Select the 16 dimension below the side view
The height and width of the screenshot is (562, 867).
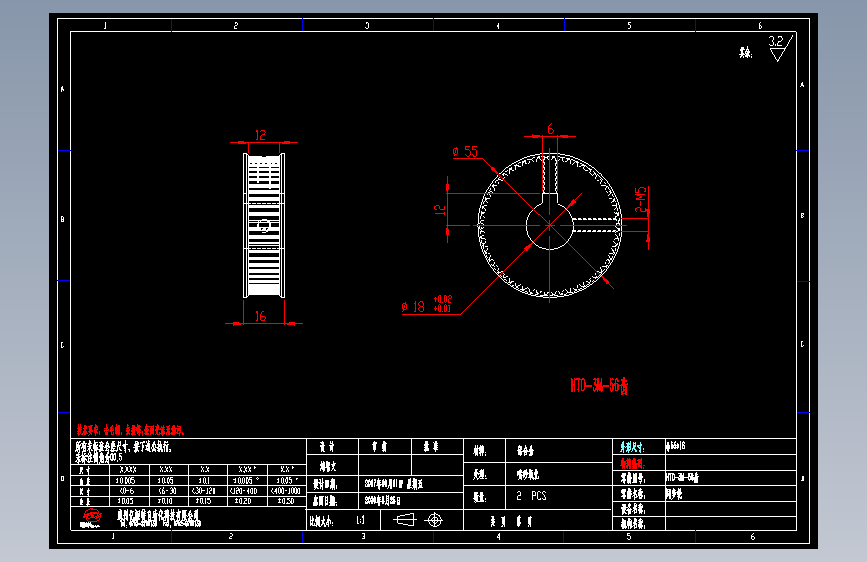coord(260,316)
